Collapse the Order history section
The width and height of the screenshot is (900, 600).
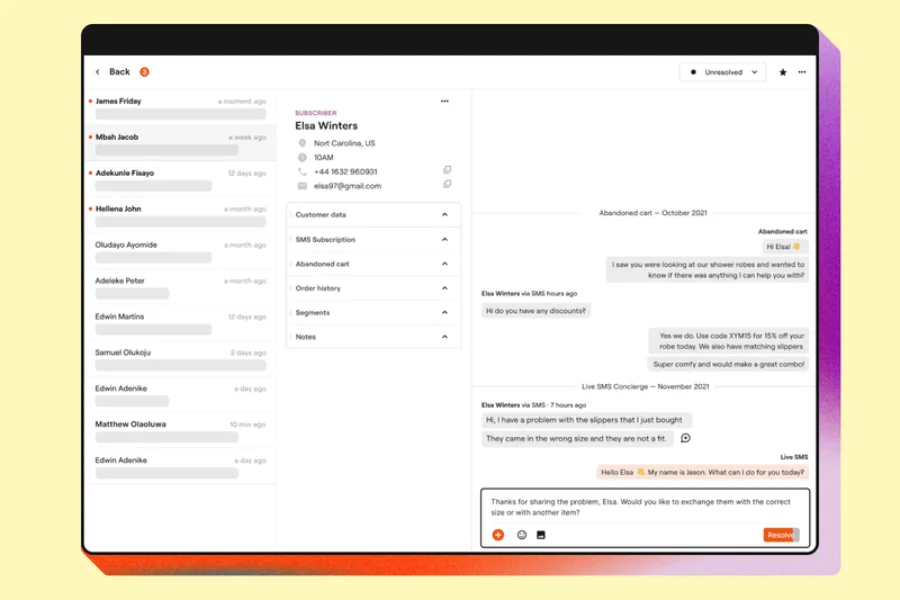(x=445, y=288)
